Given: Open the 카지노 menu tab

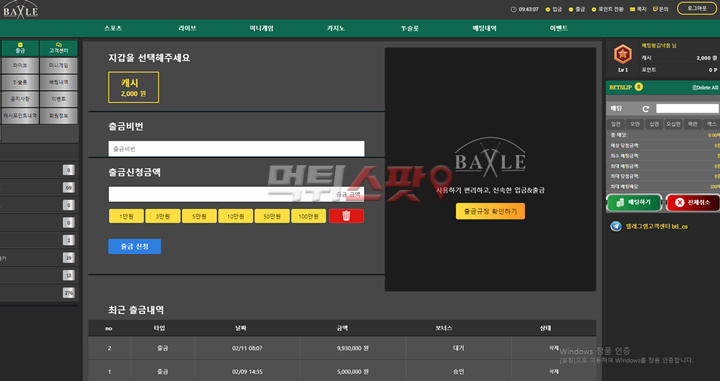Looking at the screenshot, I should (336, 28).
